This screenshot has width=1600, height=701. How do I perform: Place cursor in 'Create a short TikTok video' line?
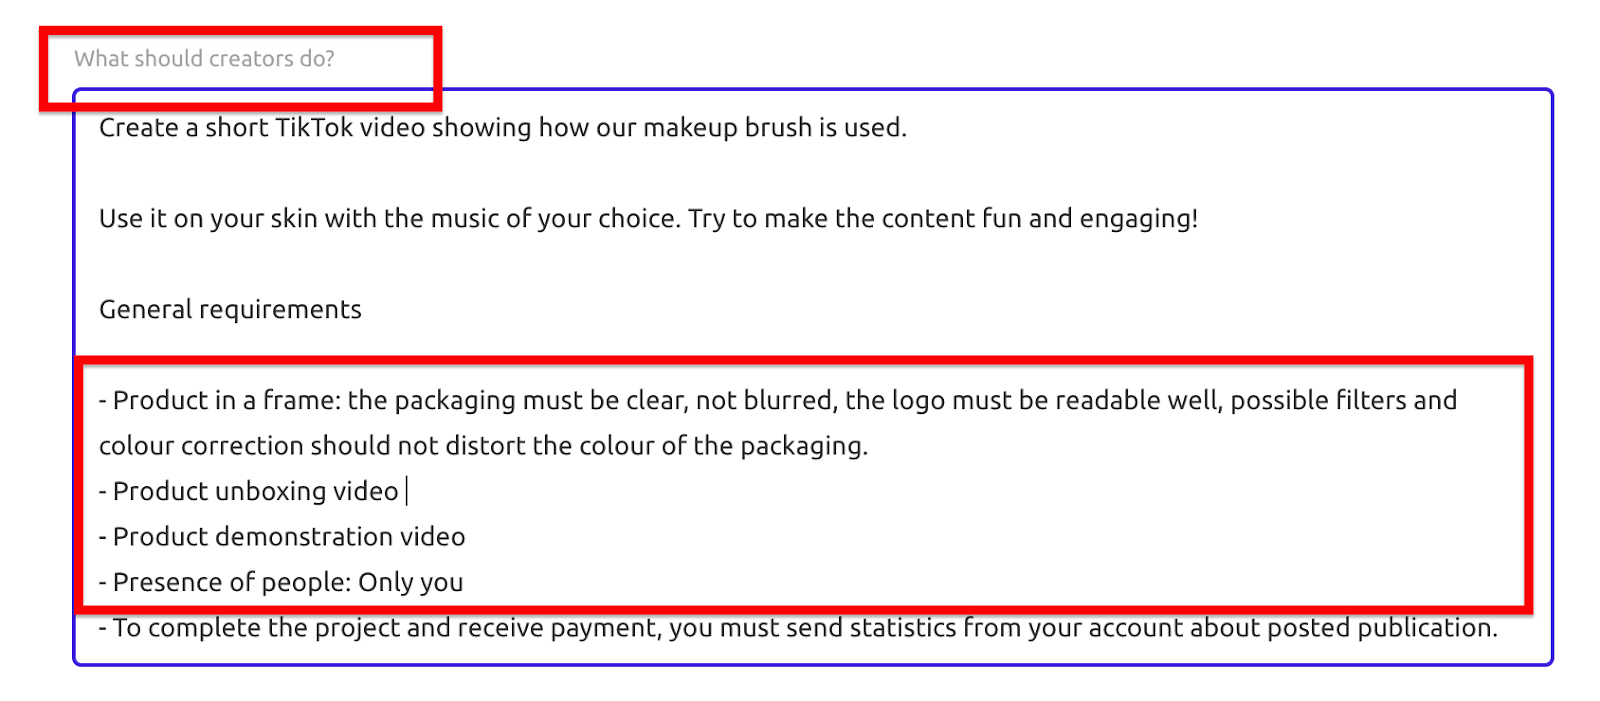[x=503, y=128]
